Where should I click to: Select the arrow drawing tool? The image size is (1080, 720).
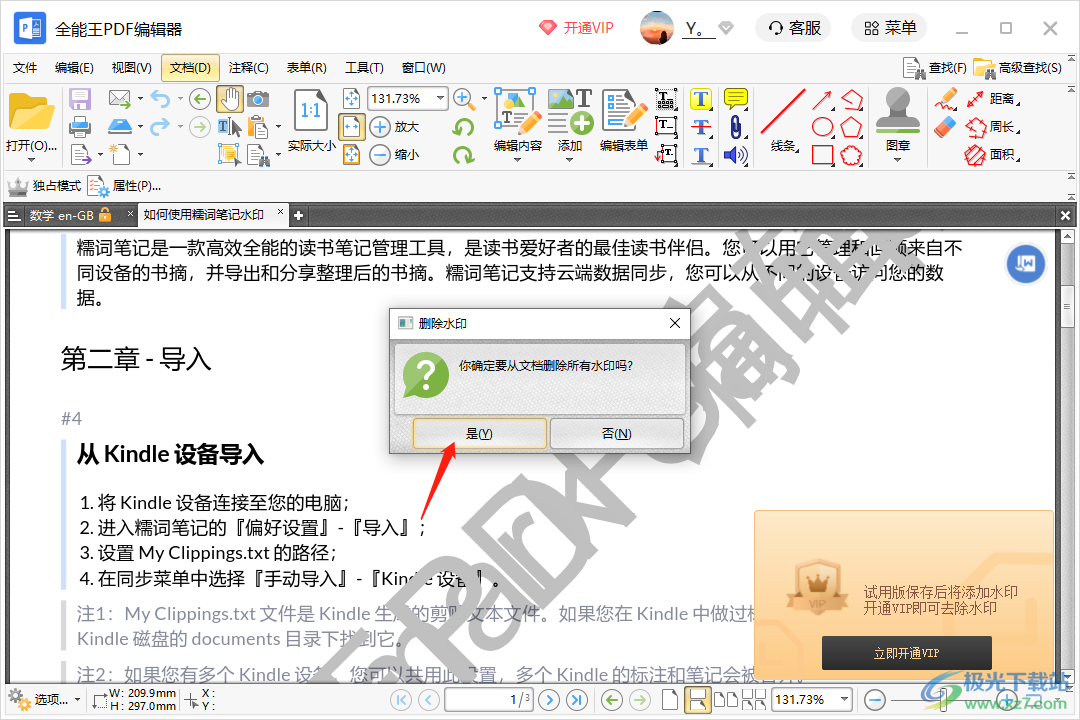pyautogui.click(x=822, y=101)
